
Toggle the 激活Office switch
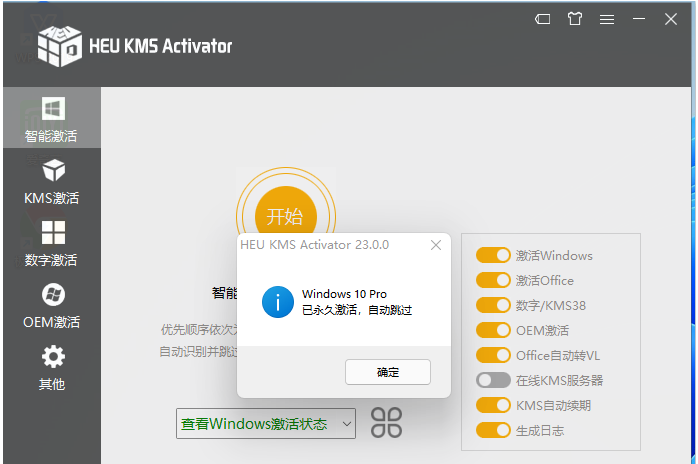[493, 281]
